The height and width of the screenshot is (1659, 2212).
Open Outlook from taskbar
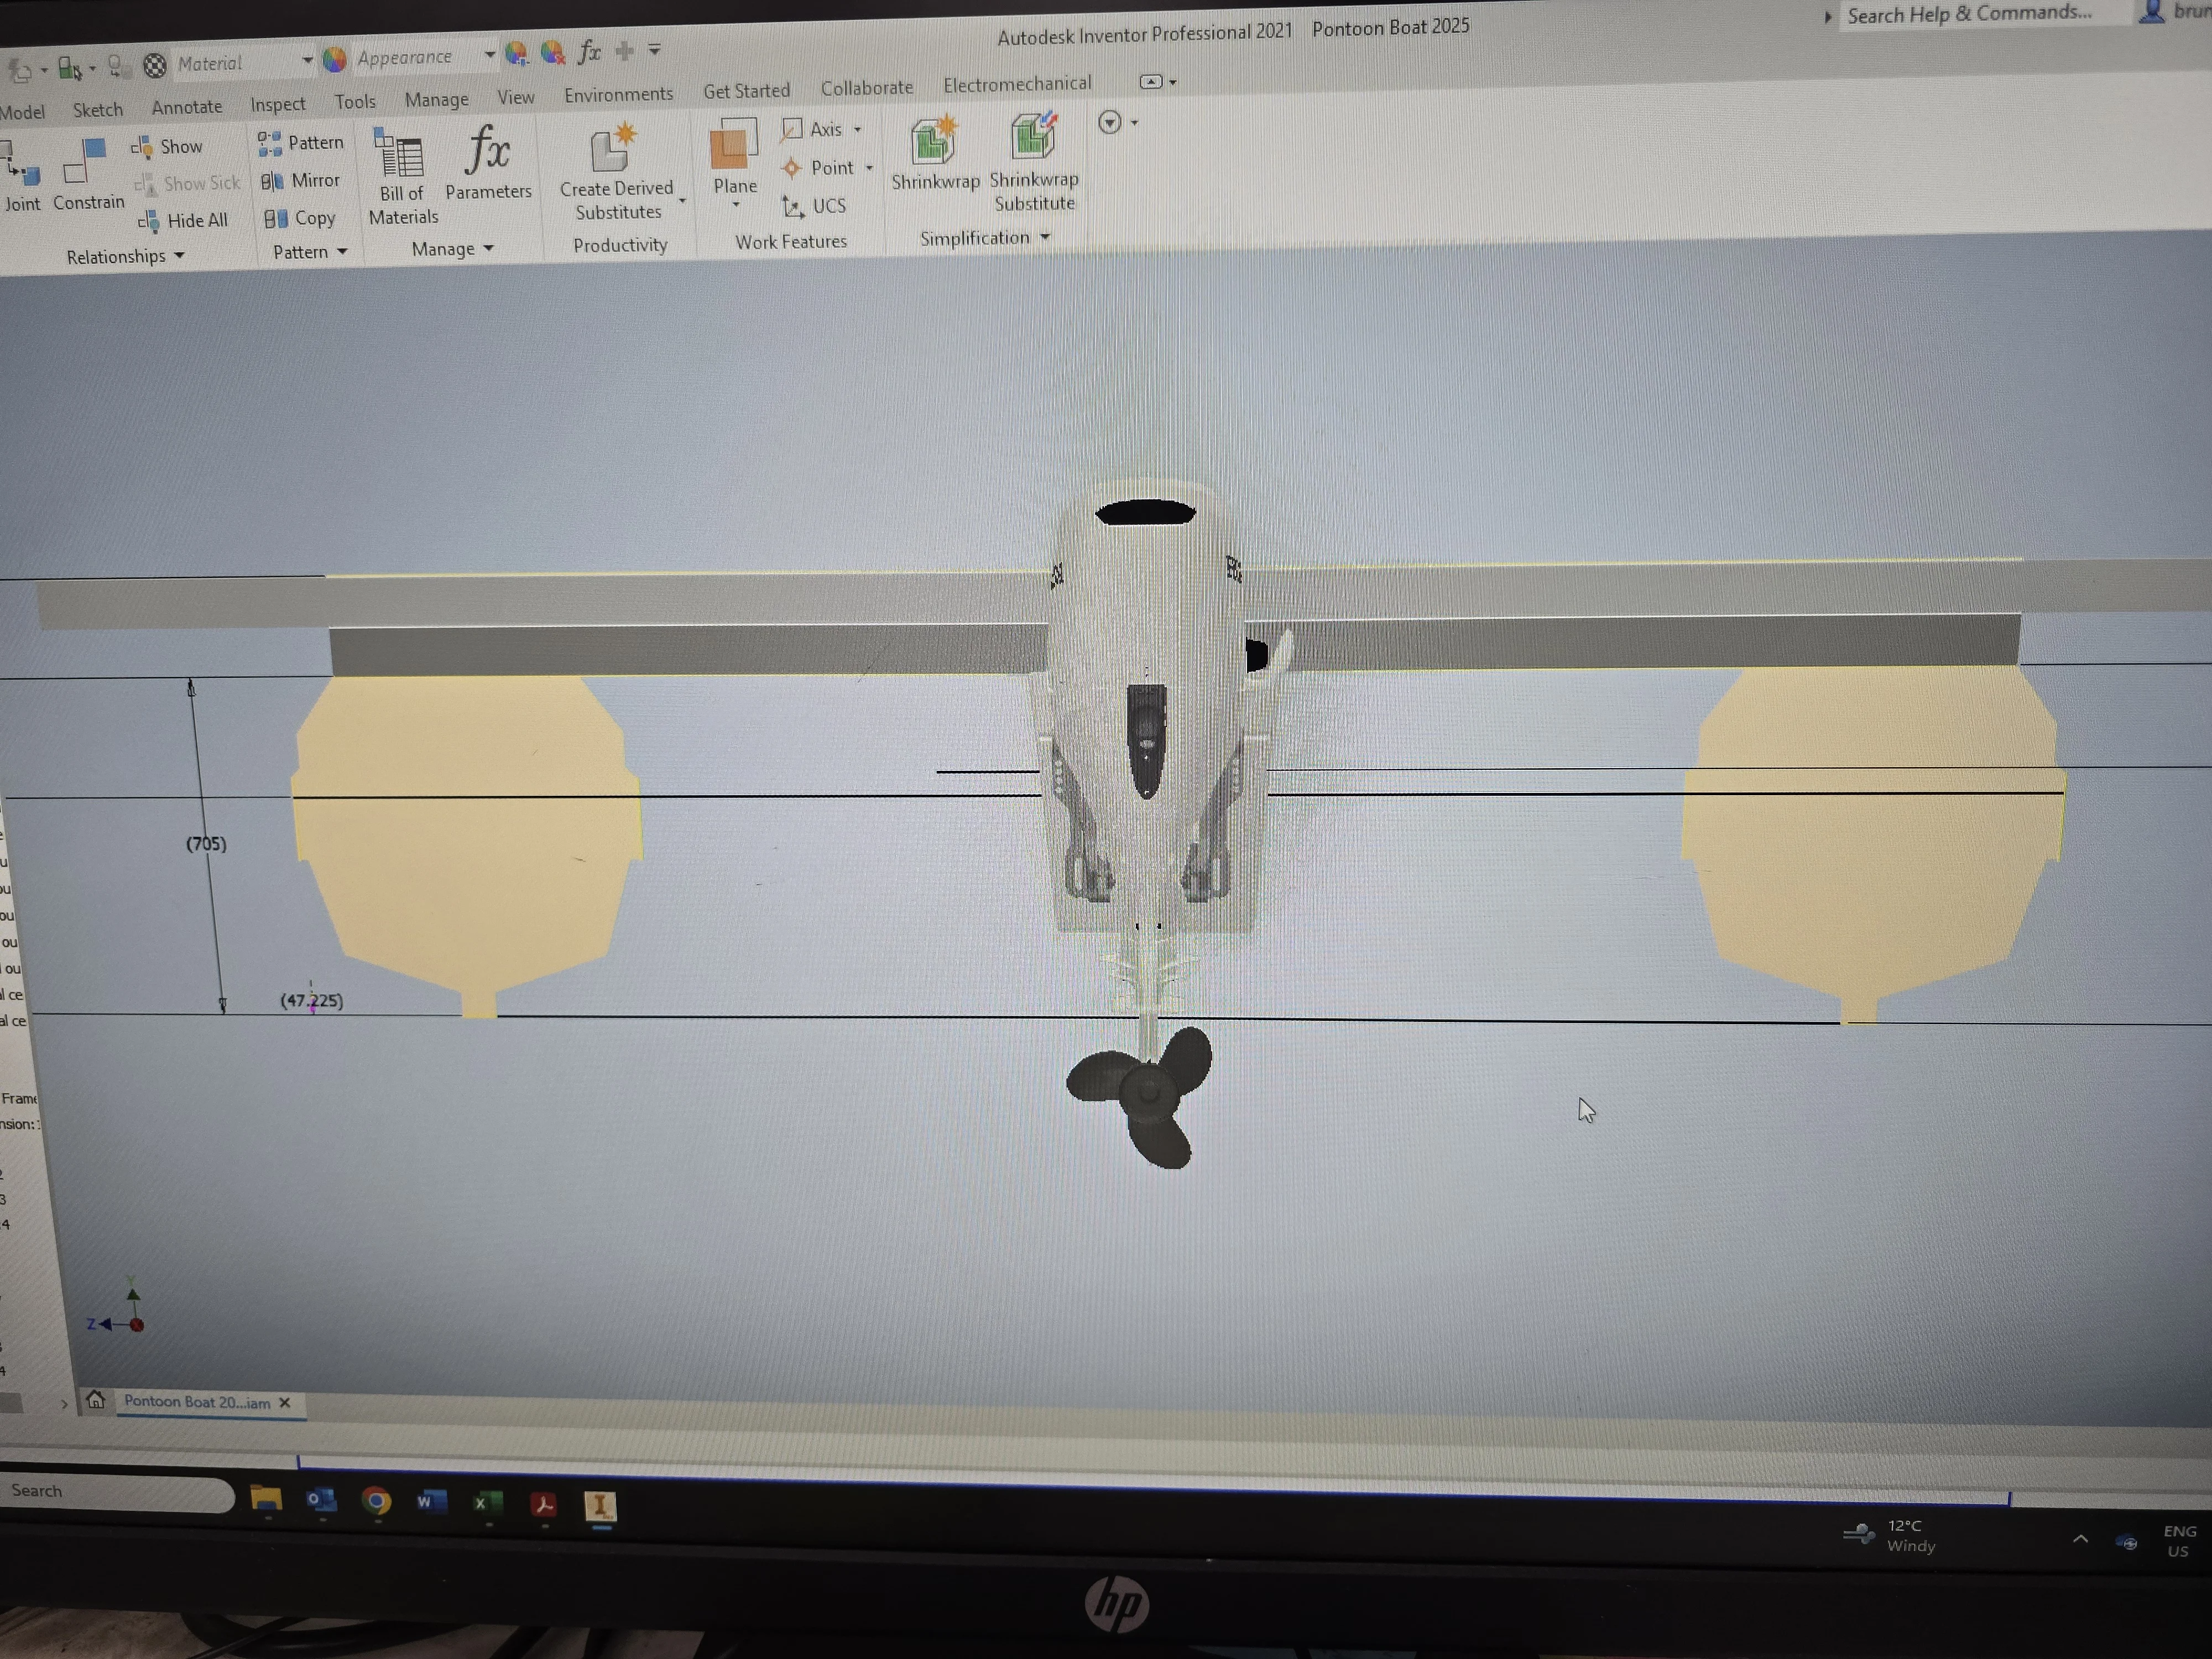(x=321, y=1500)
